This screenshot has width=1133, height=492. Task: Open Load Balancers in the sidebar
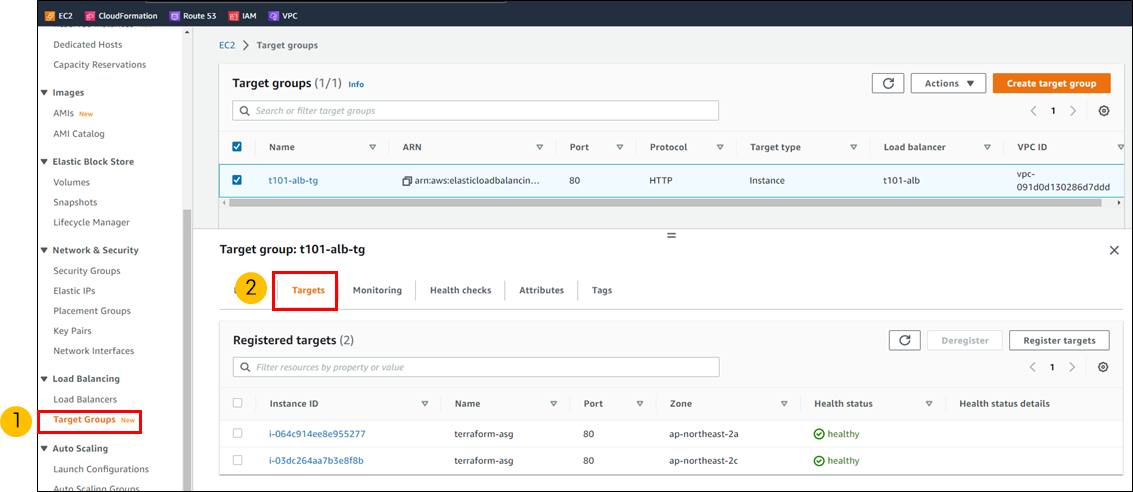pos(85,400)
